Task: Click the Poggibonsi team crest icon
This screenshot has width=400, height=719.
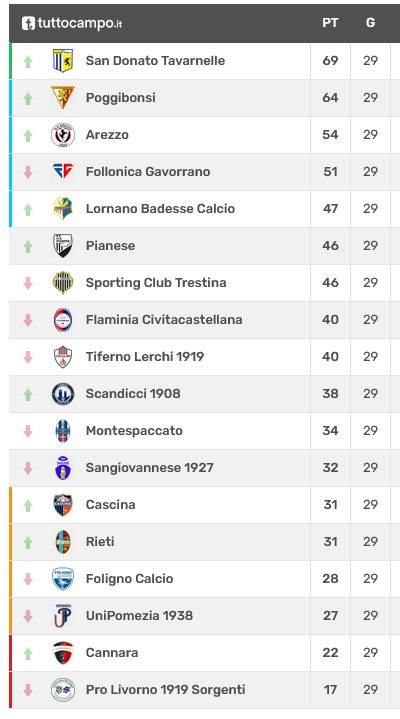Action: tap(63, 97)
